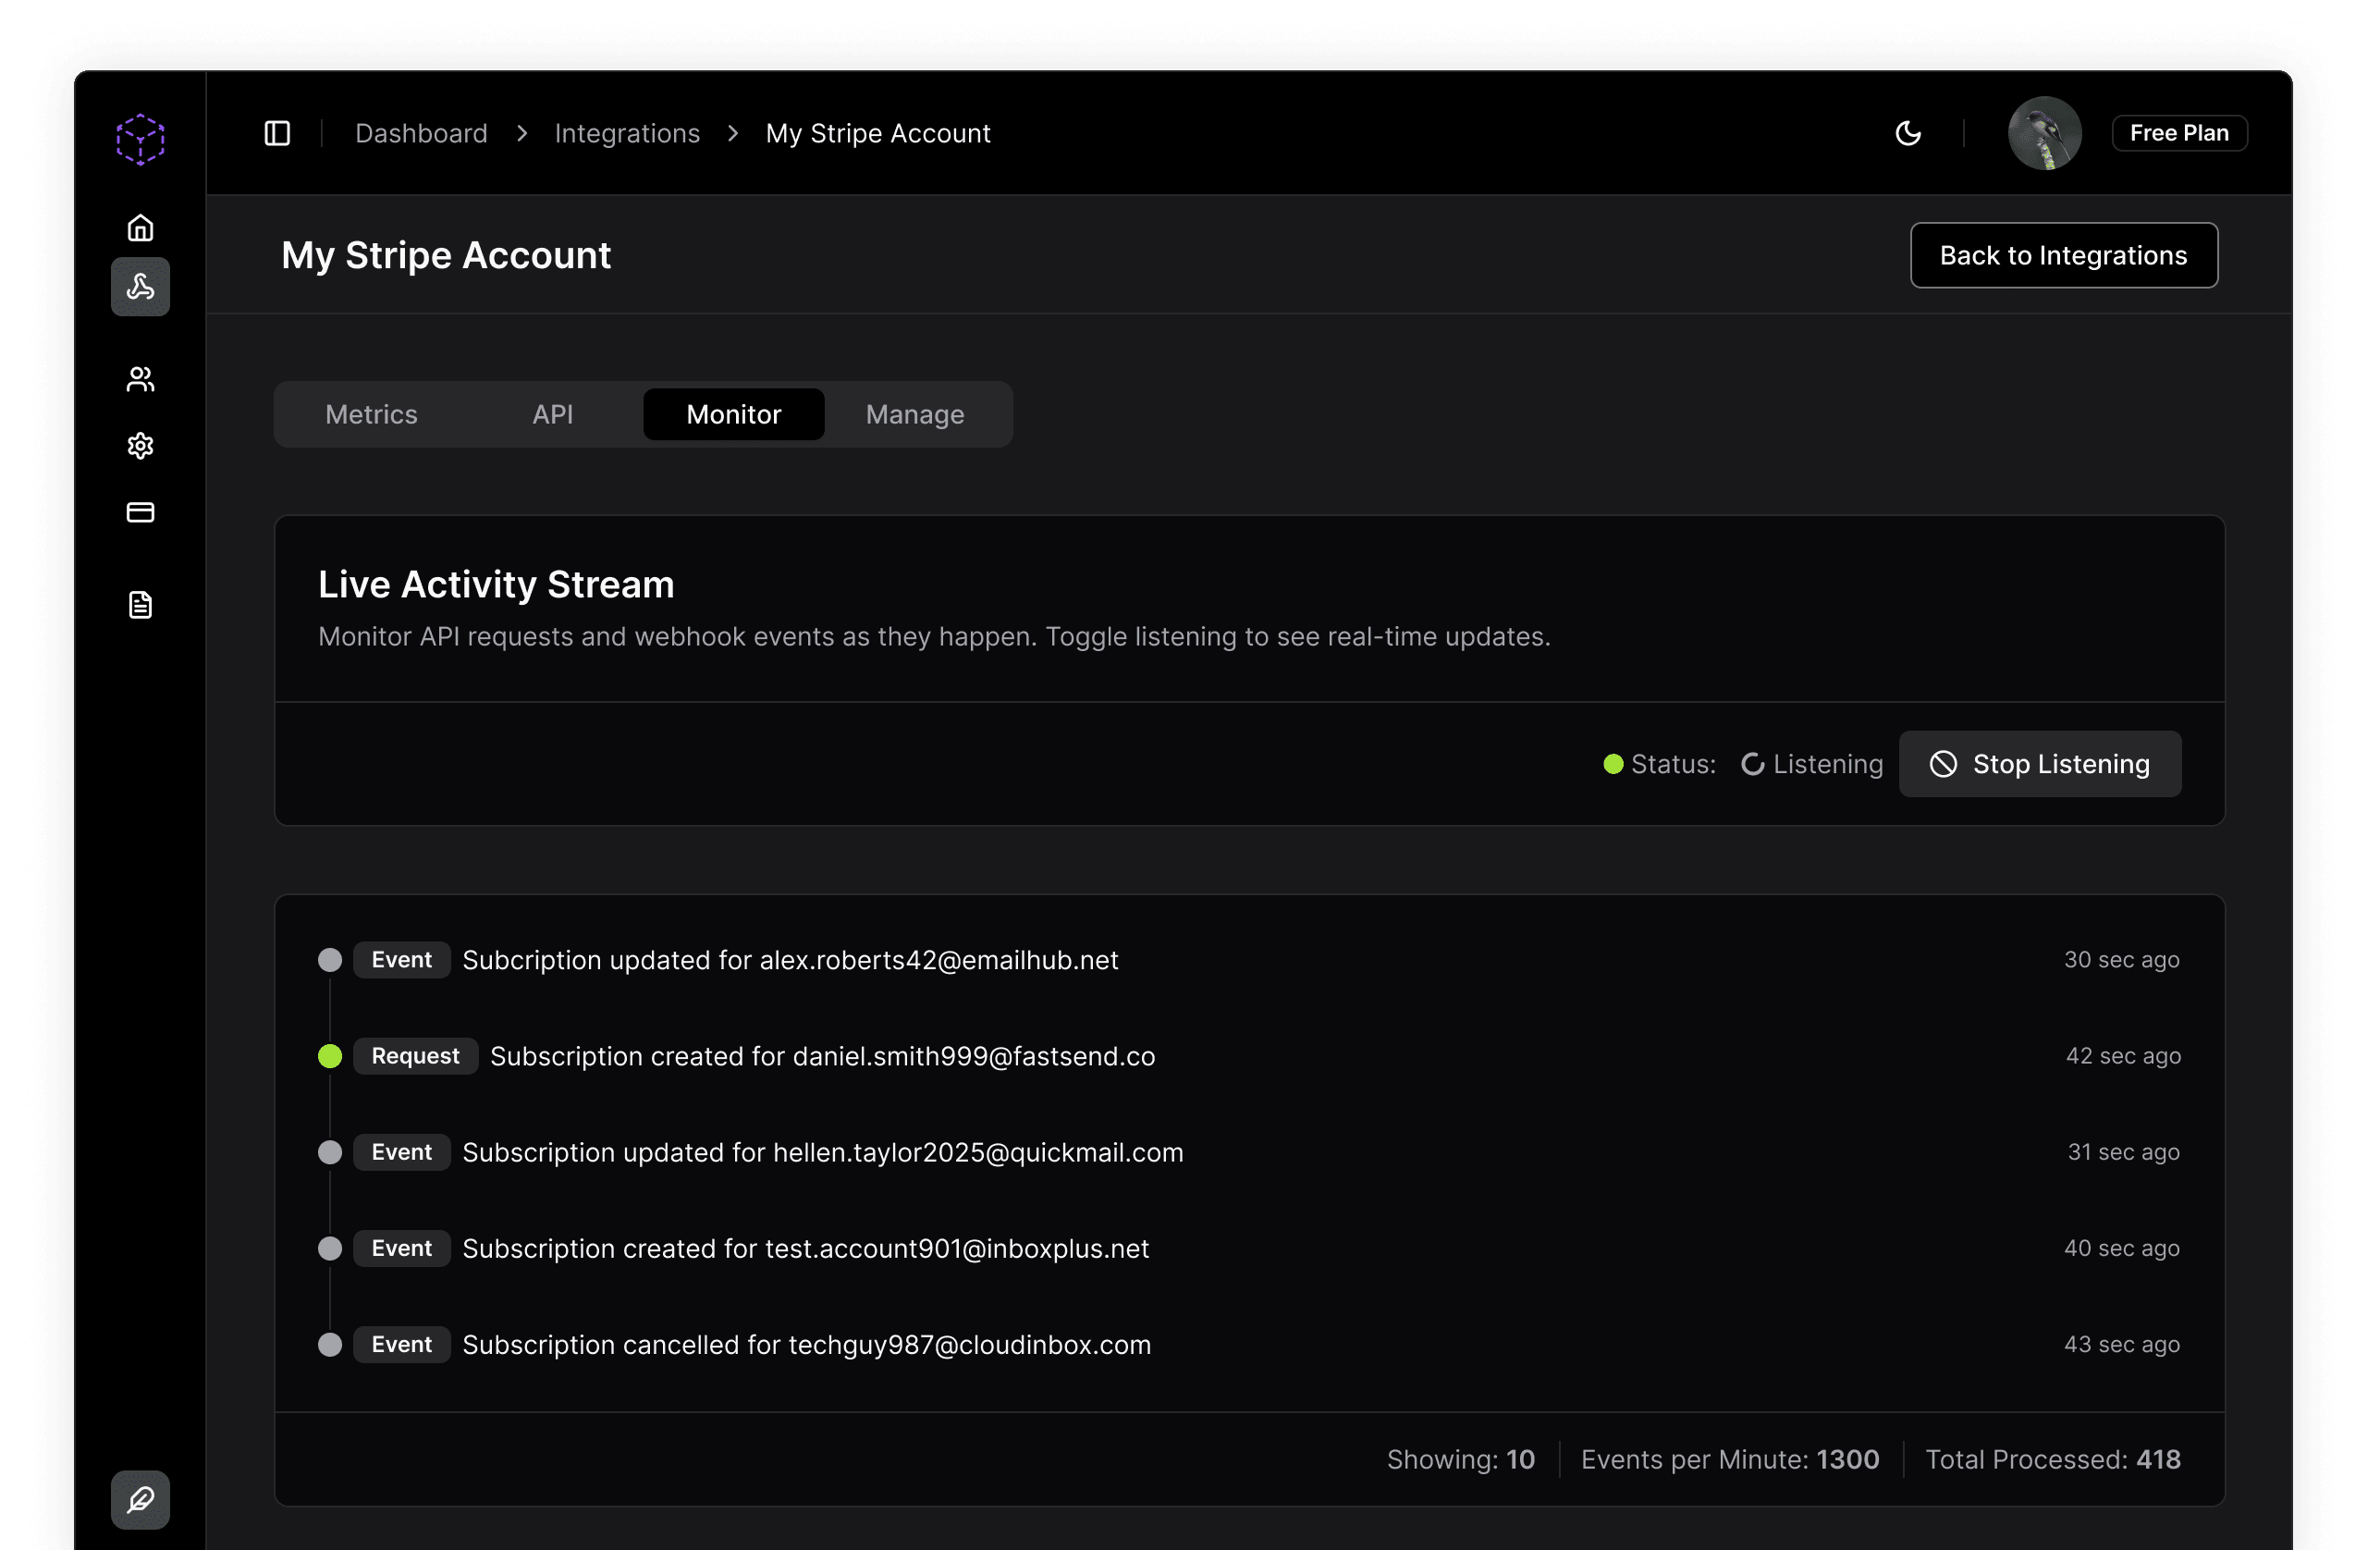
Task: Click the Listening spinner icon
Action: click(1752, 764)
